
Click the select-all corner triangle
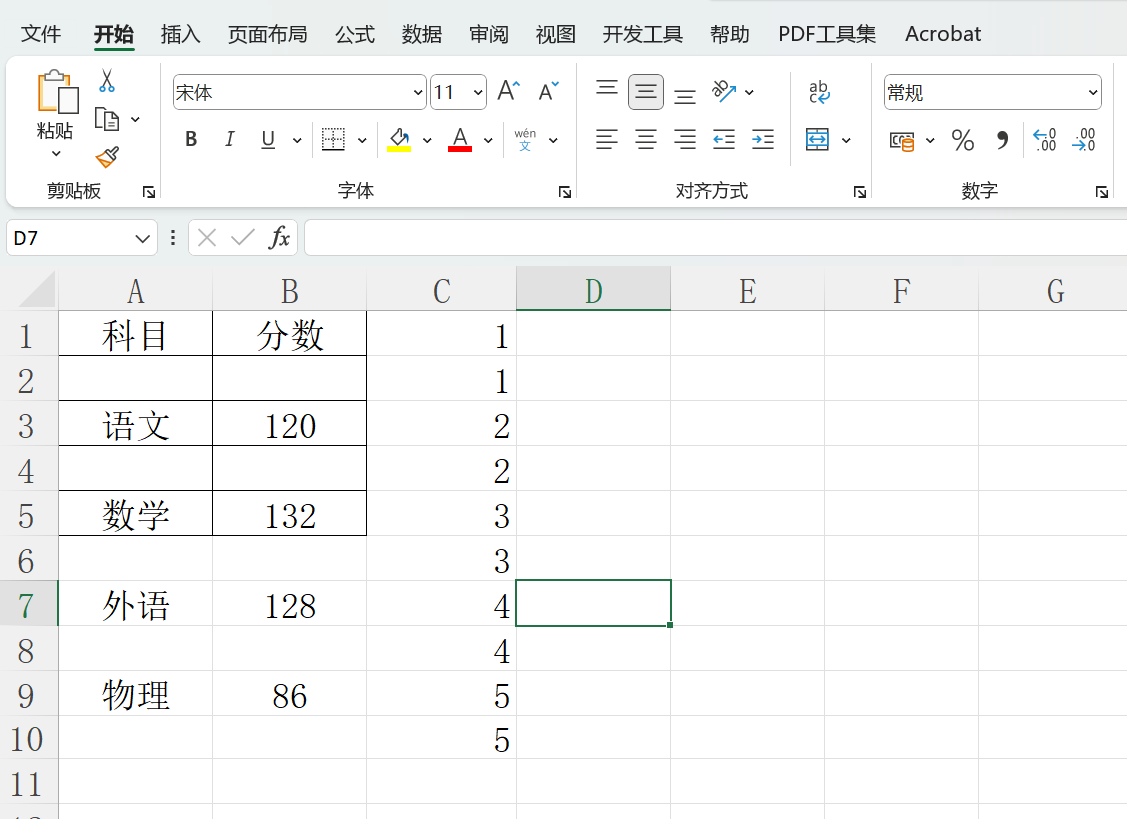pos(36,289)
